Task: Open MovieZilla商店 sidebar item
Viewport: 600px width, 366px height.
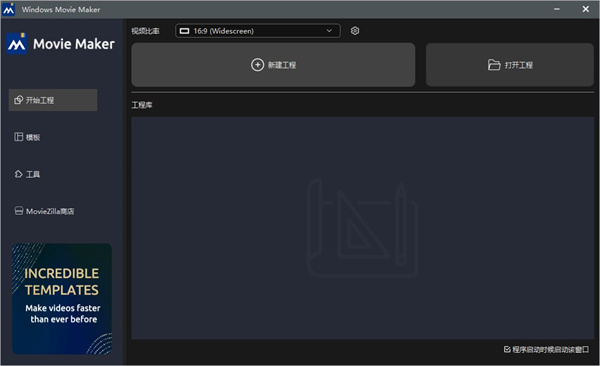Action: pyautogui.click(x=44, y=211)
